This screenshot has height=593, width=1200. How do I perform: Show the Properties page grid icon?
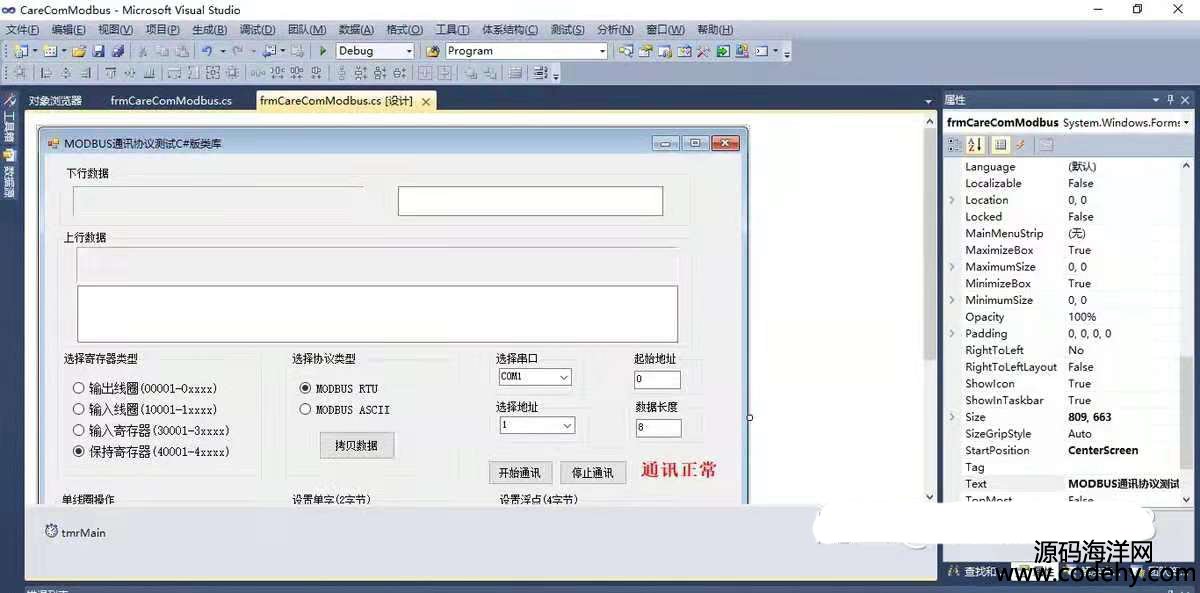coord(1000,145)
